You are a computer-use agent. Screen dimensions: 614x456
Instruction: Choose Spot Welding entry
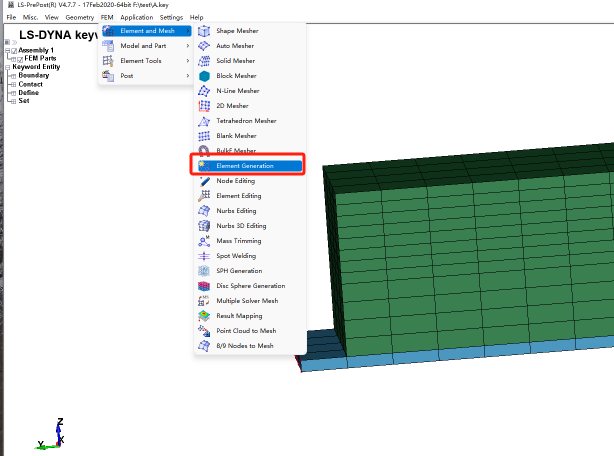250,256
